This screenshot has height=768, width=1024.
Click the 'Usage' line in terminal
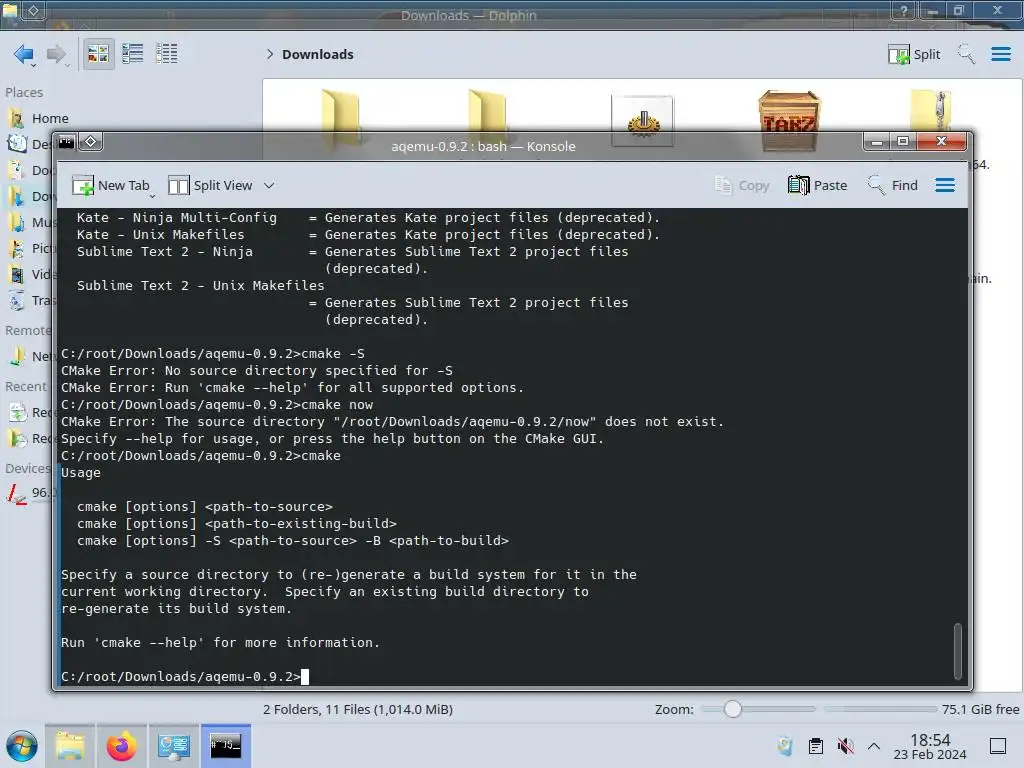pos(81,472)
